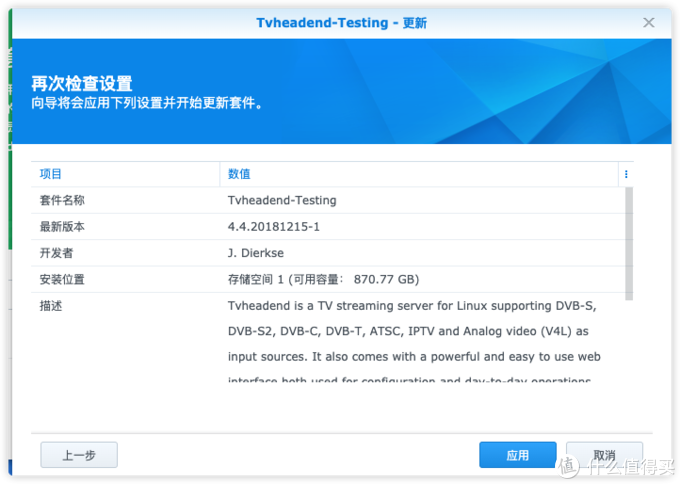Viewport: 680px width, 484px height.
Task: Select the 开发者 row
Action: pyautogui.click(x=328, y=253)
